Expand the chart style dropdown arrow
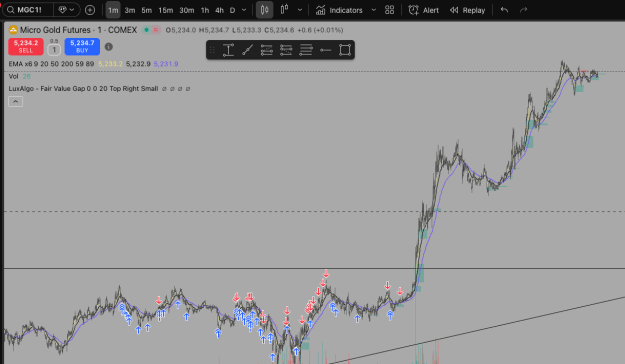Viewport: 625px width, 364px height. point(300,10)
